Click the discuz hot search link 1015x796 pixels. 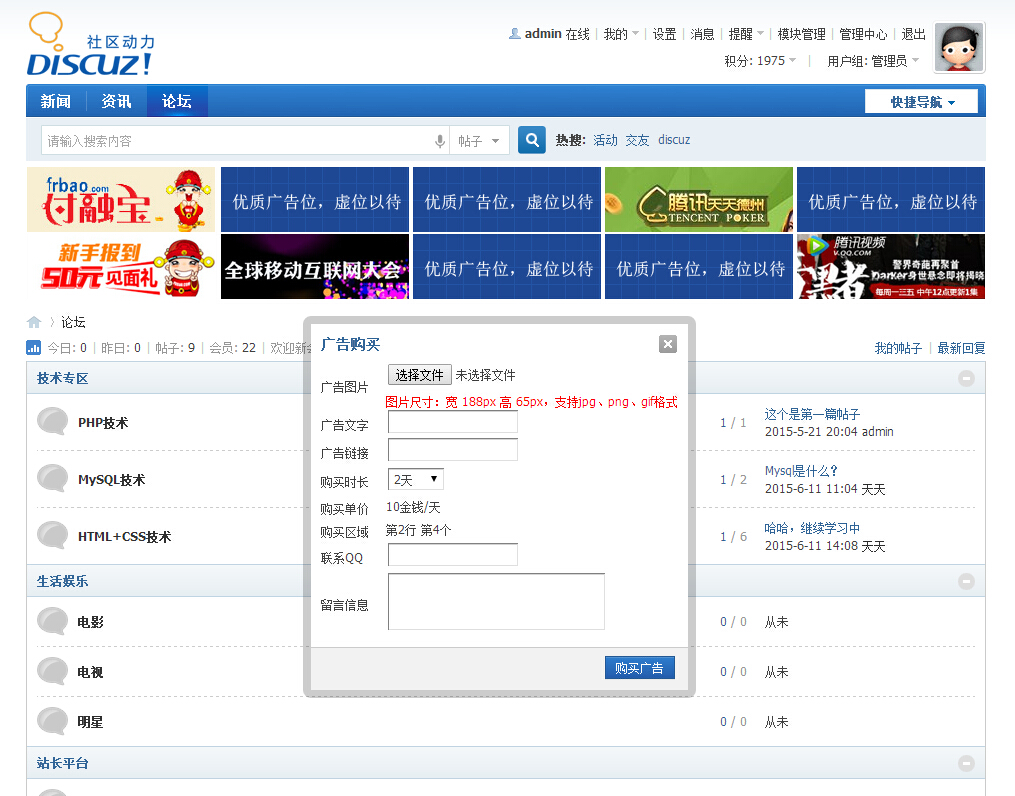coord(674,140)
